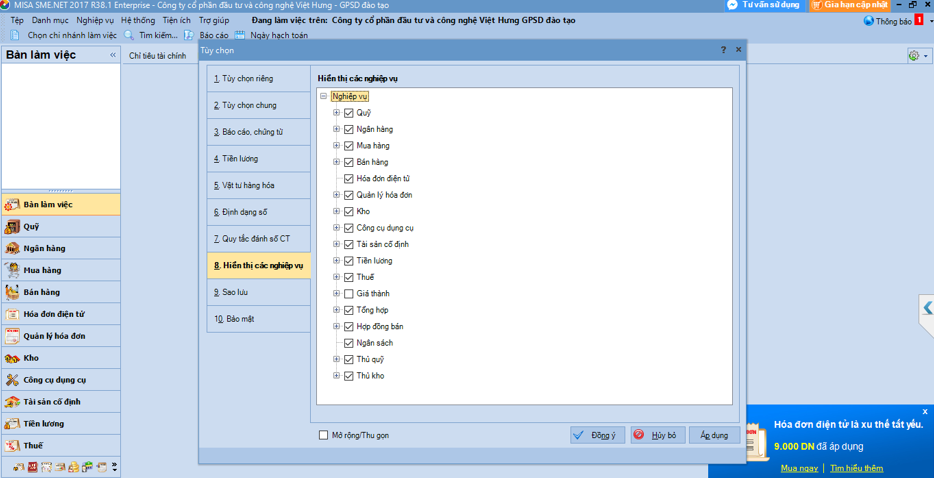Click the Tìm kiếm search icon

(129, 35)
